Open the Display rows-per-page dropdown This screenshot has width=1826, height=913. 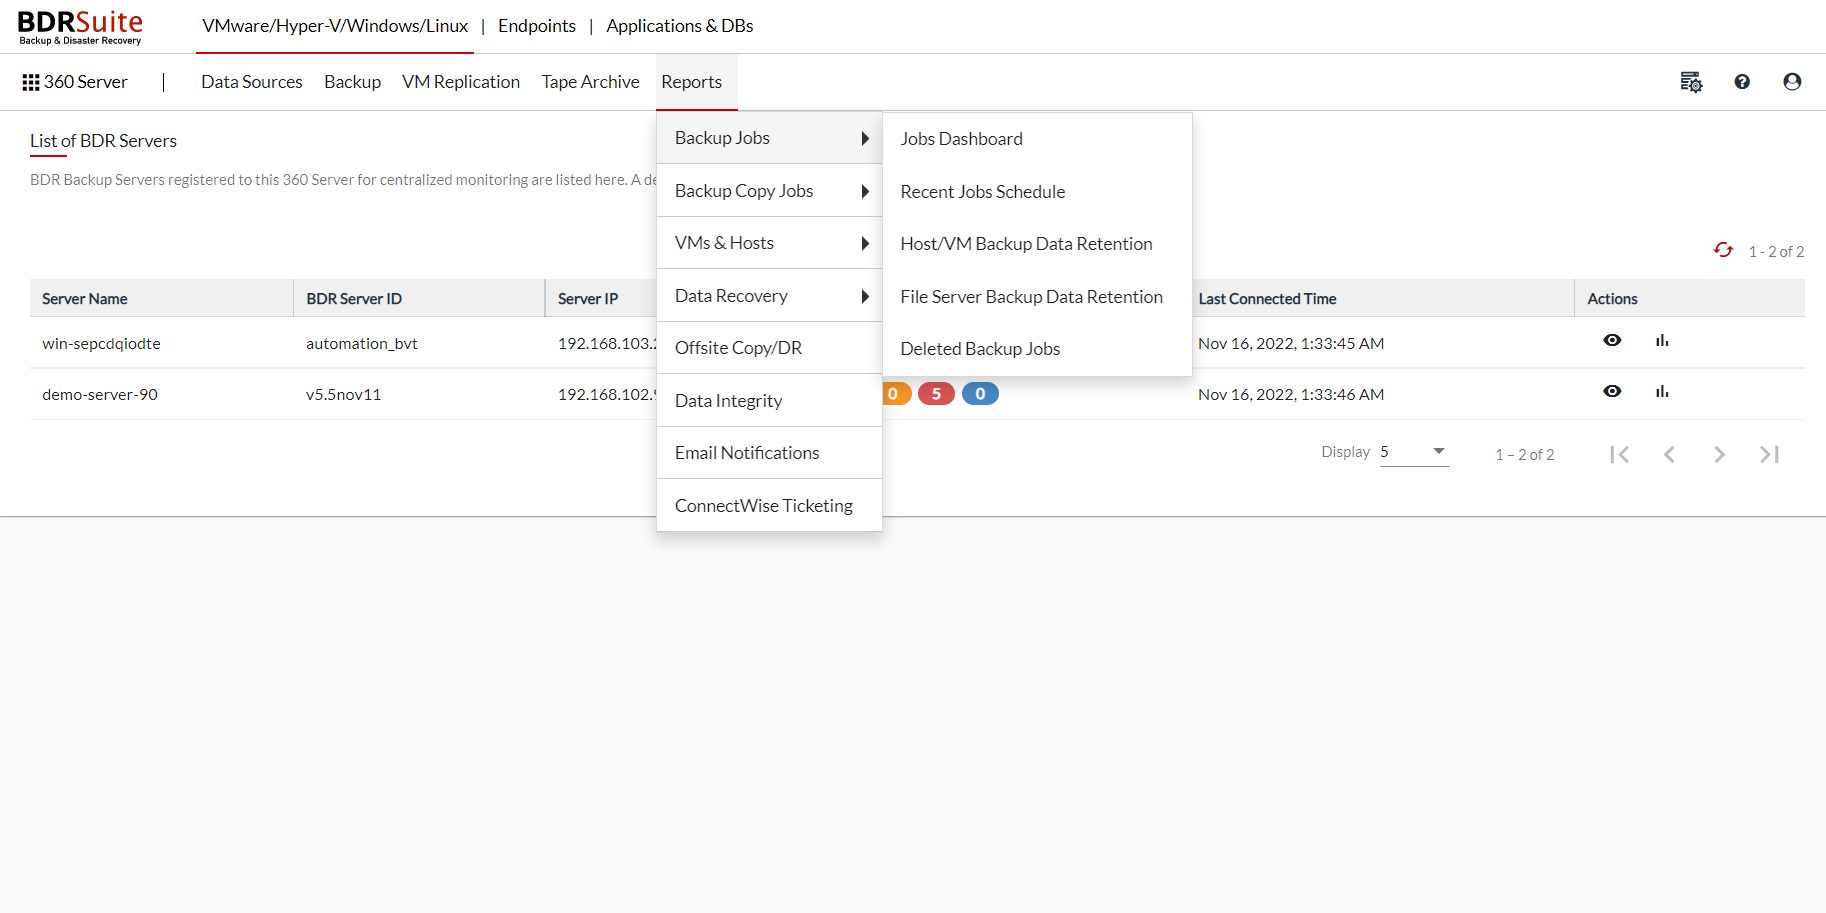[1414, 452]
